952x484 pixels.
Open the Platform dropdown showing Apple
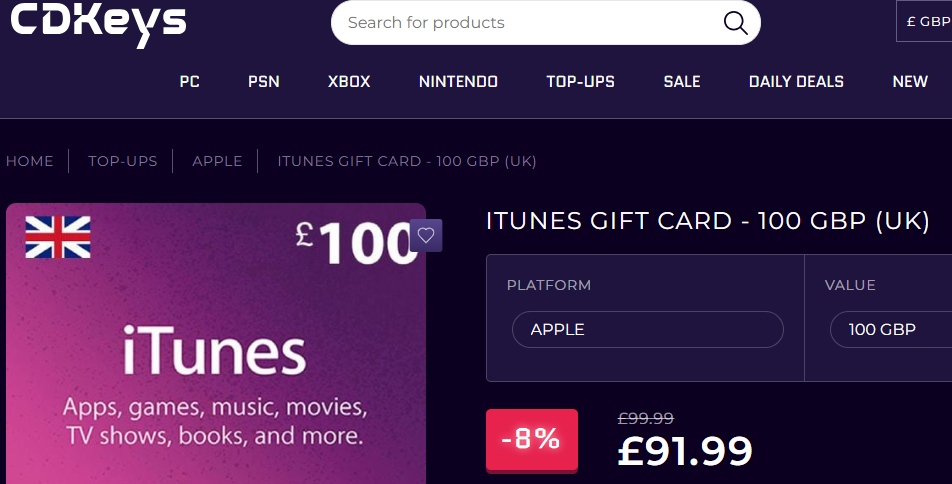[647, 329]
